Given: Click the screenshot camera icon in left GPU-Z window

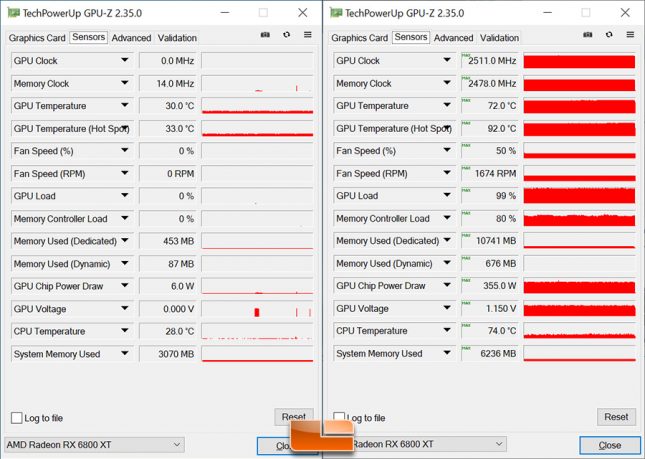Looking at the screenshot, I should (x=265, y=35).
